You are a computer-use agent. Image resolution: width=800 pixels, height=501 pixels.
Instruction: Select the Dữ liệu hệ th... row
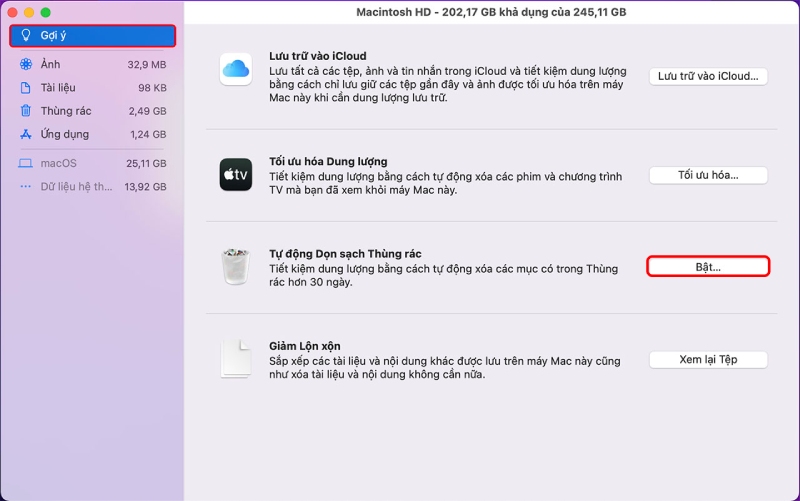tap(92, 187)
